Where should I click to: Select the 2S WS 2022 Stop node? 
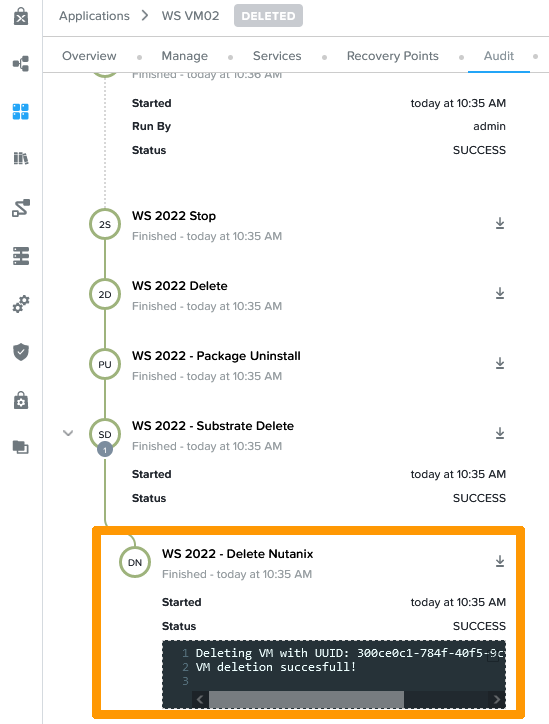point(105,224)
